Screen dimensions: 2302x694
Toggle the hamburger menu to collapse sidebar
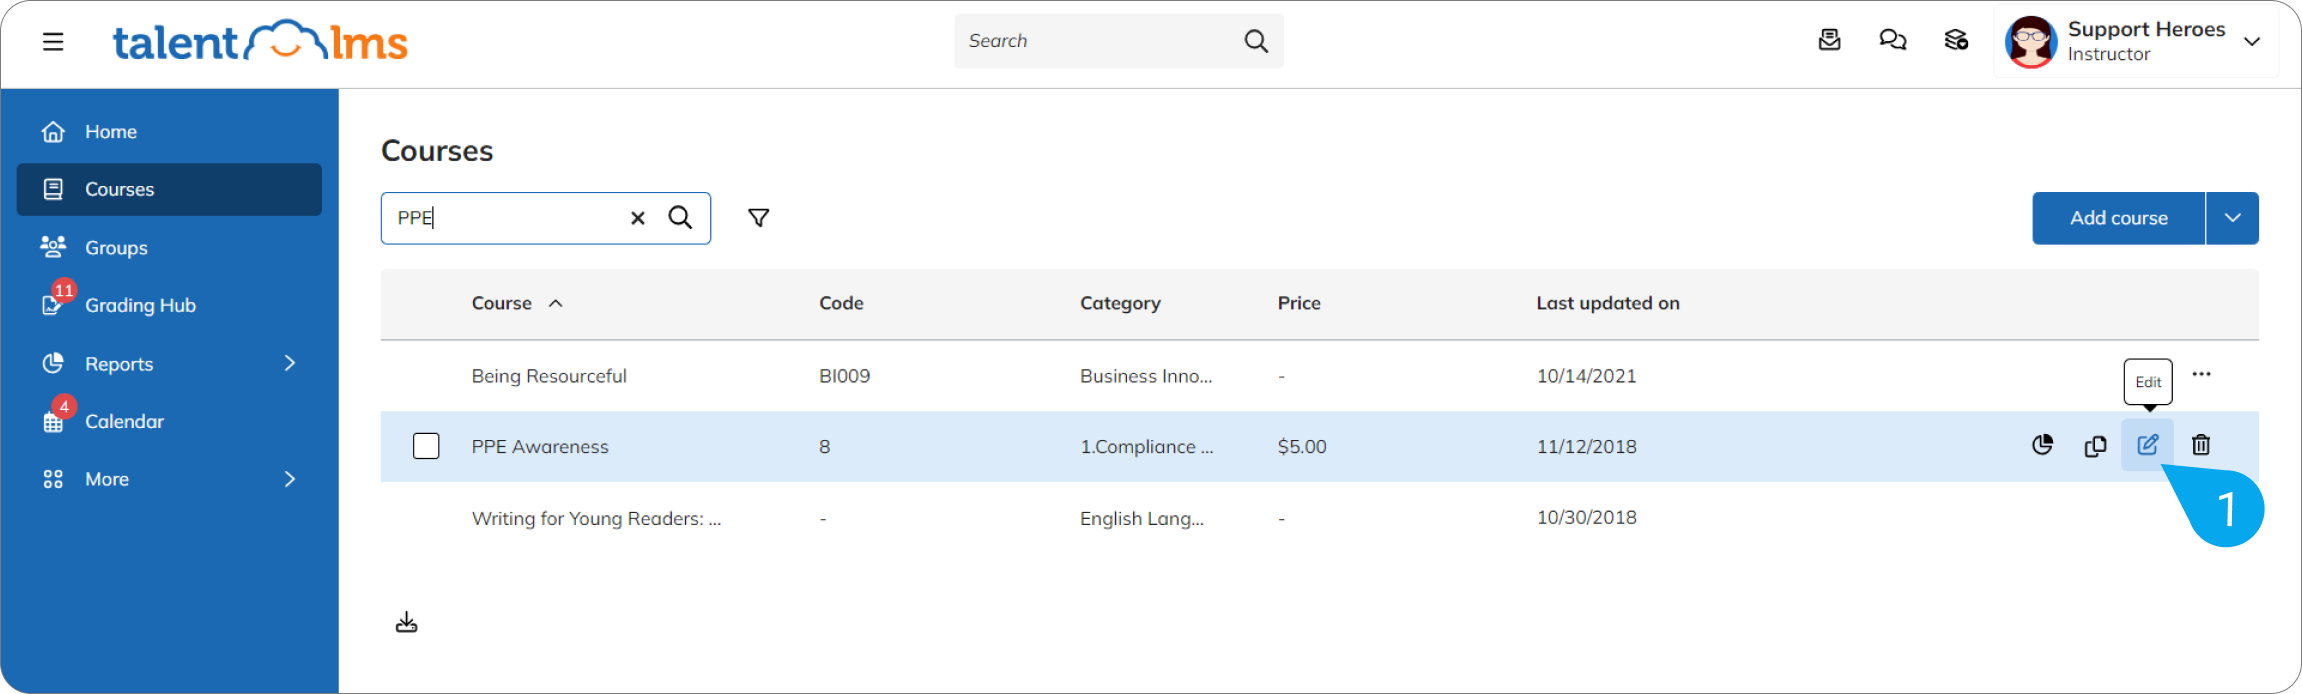(53, 41)
